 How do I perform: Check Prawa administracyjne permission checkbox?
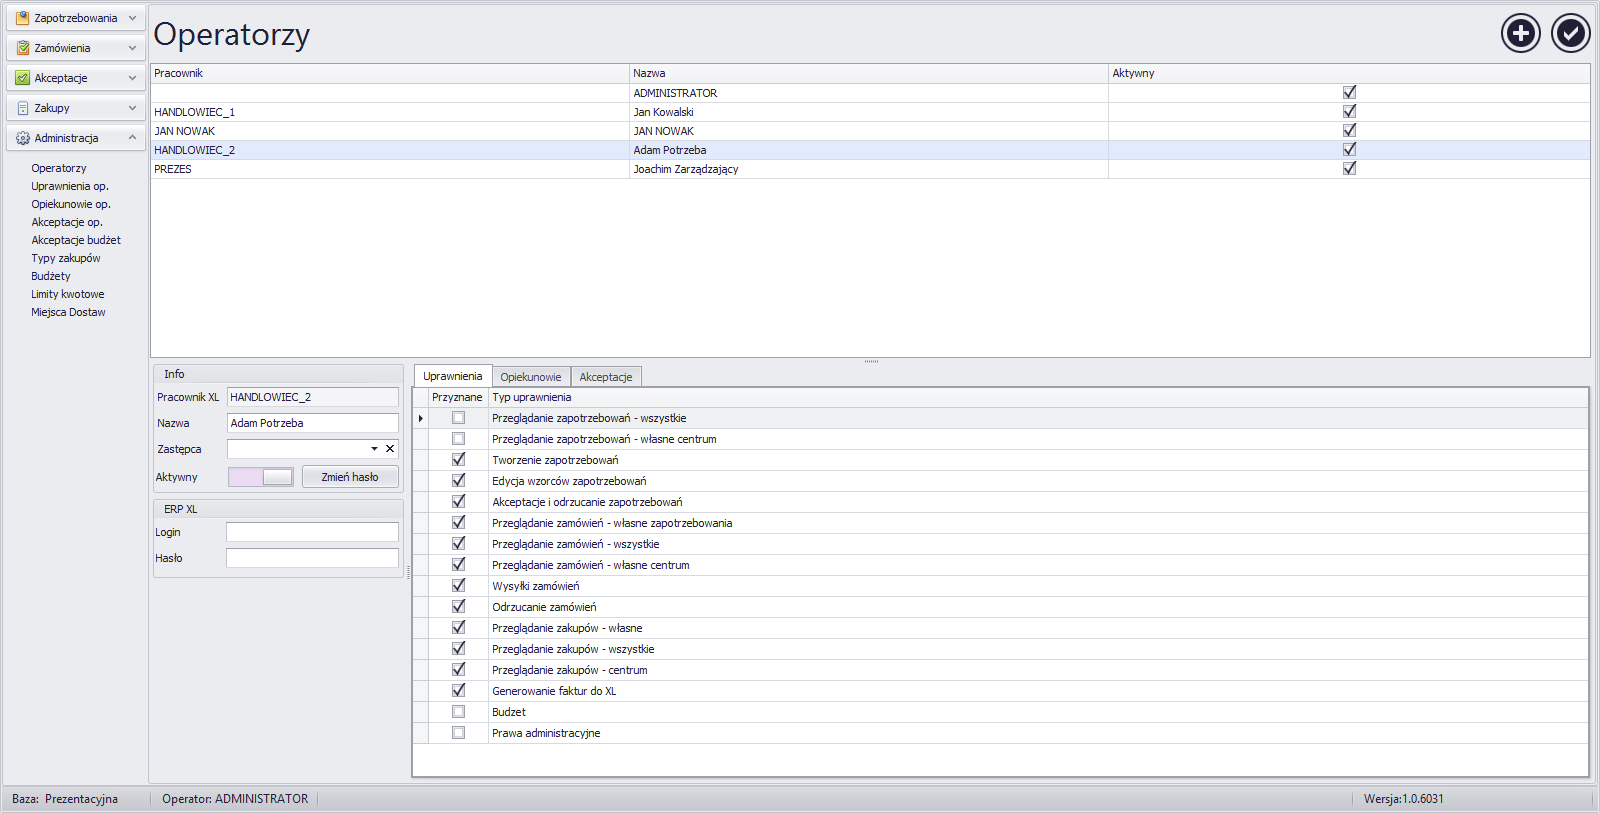(458, 733)
